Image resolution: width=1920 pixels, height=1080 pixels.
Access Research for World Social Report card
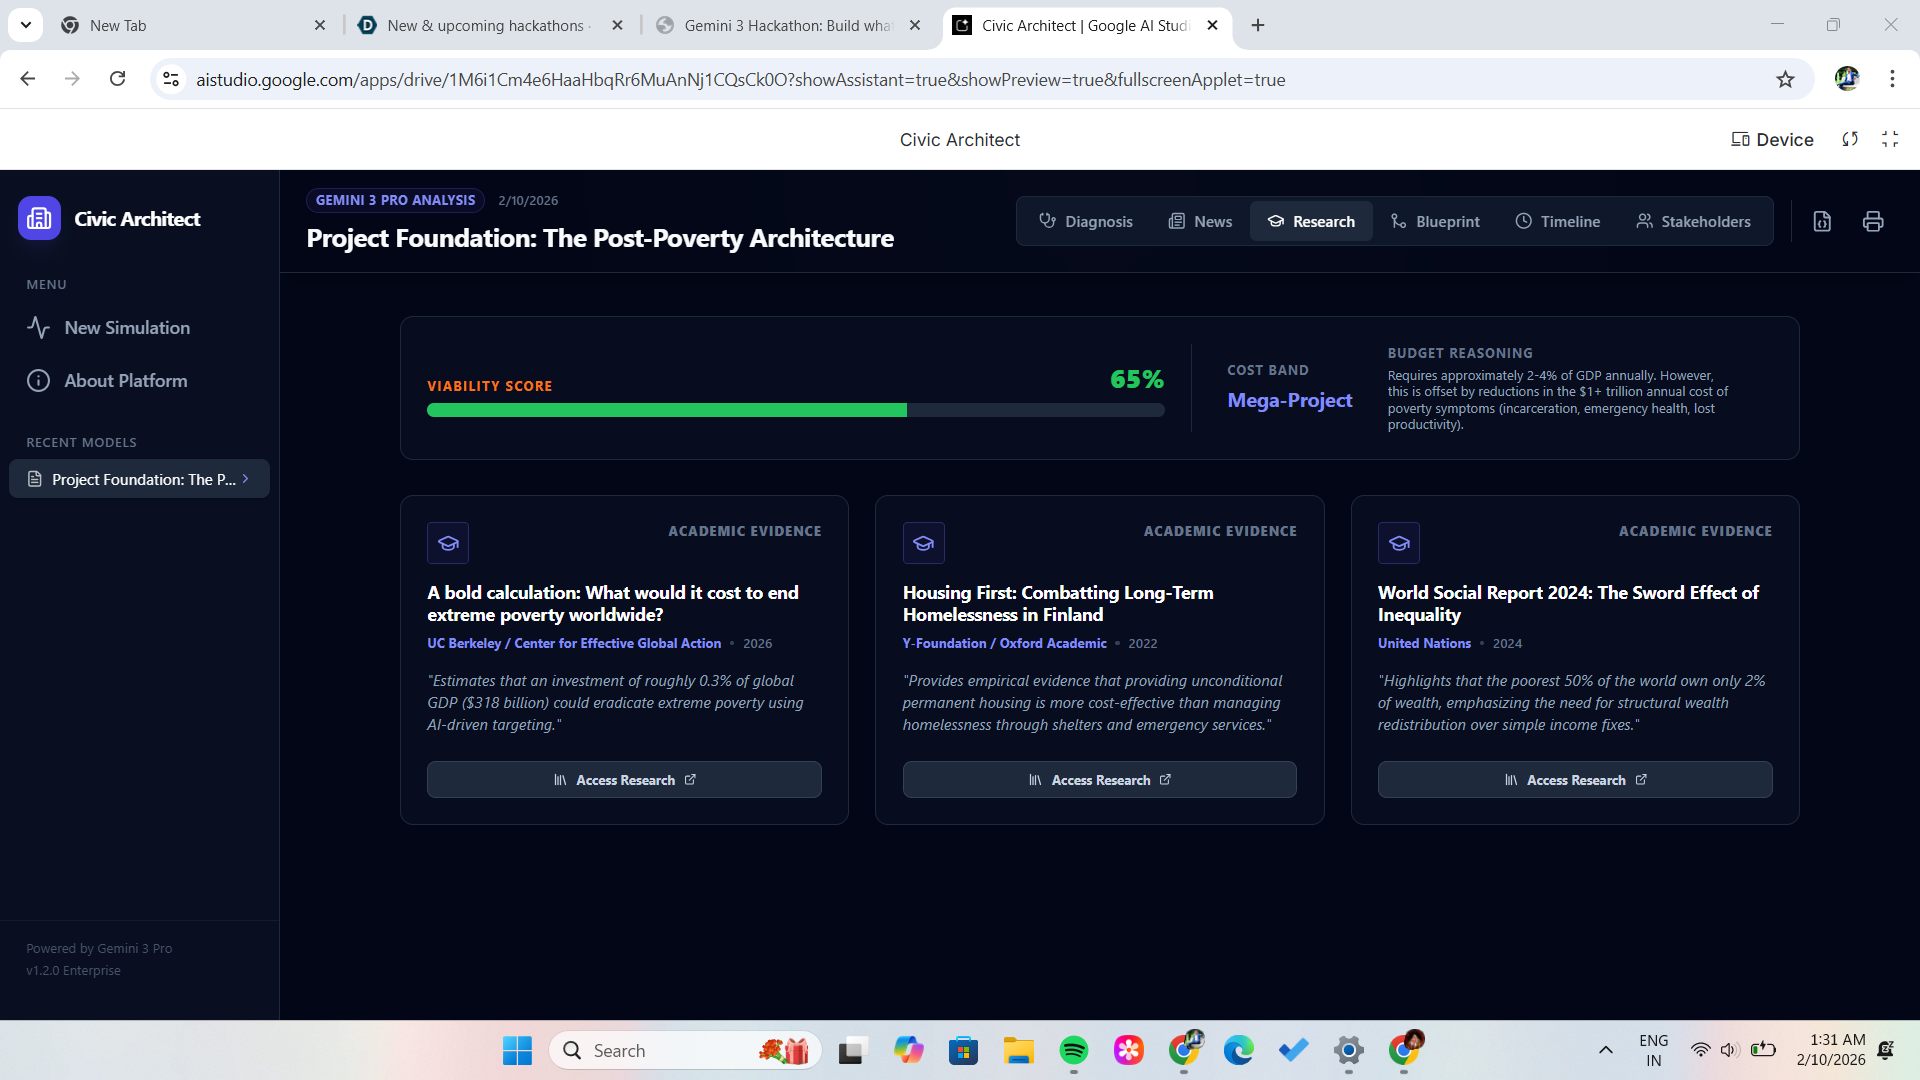[1575, 780]
